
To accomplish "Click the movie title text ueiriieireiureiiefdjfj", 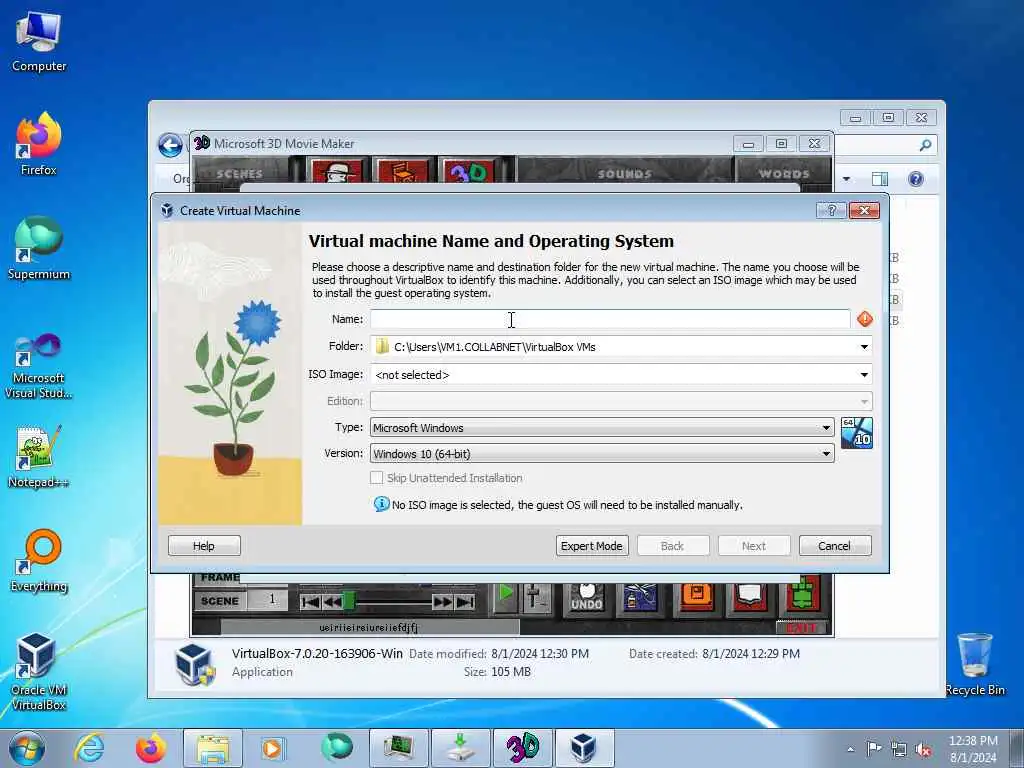I will coord(368,628).
